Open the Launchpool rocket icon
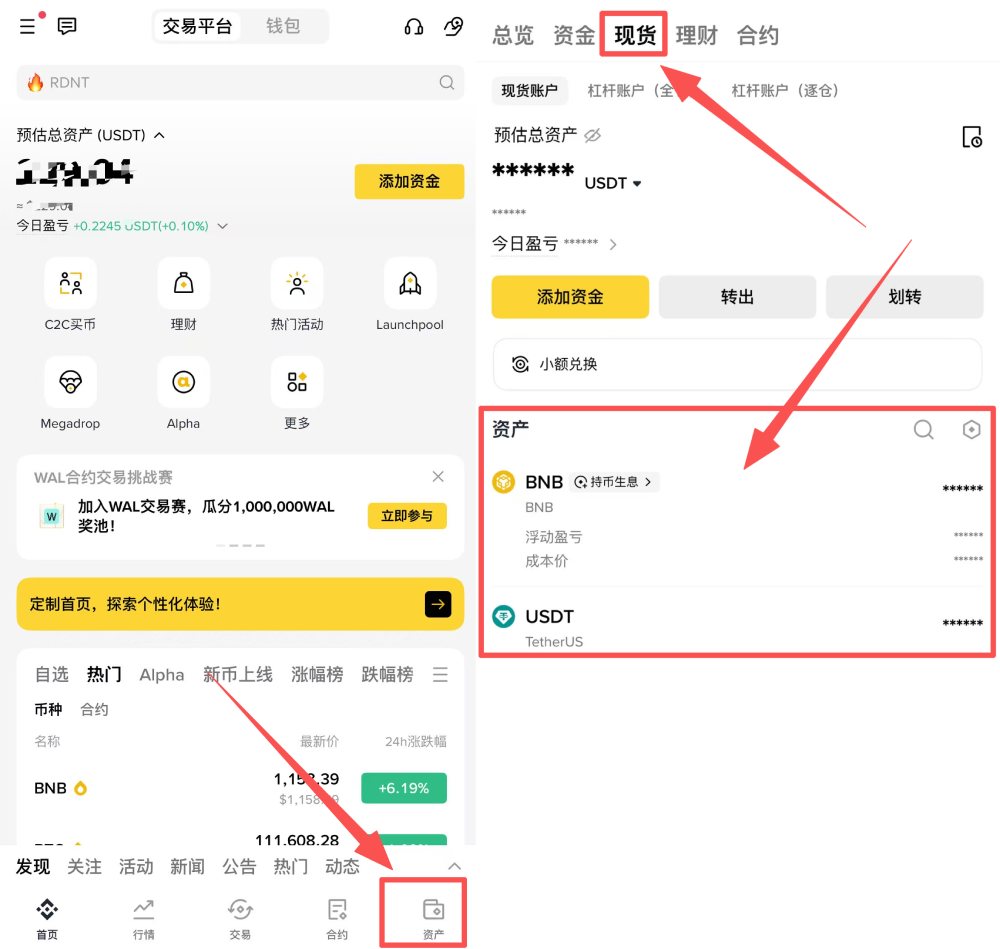The width and height of the screenshot is (1000, 949). 410,283
